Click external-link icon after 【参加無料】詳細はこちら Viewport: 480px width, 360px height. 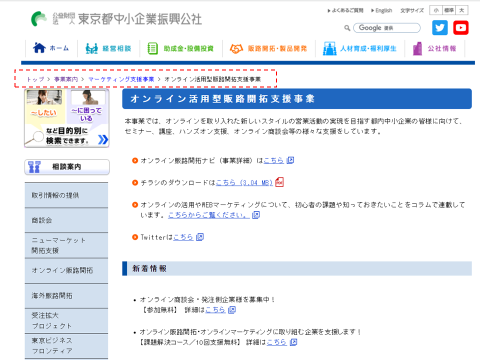232,310
